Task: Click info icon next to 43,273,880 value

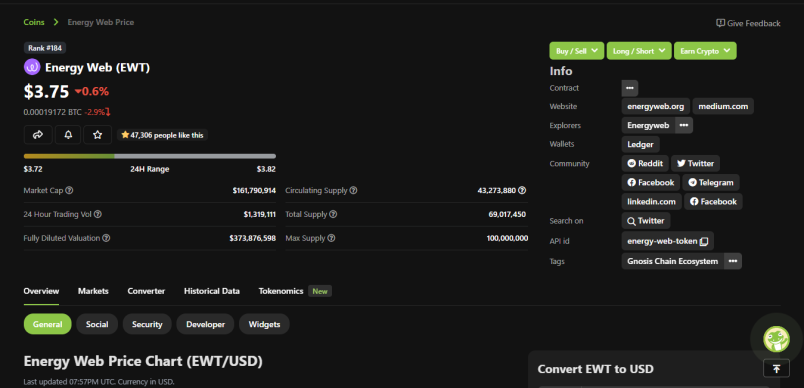Action: click(522, 190)
